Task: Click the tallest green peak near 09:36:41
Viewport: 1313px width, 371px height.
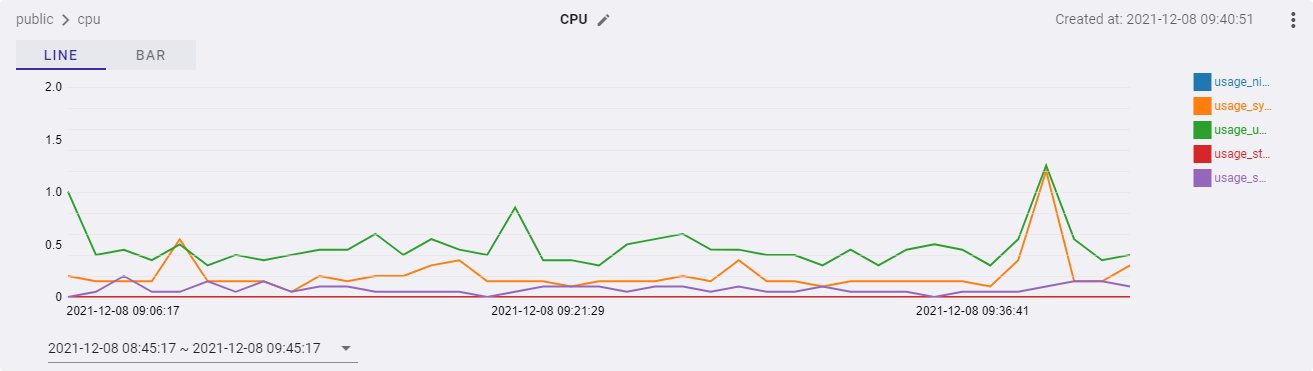Action: pyautogui.click(x=1046, y=165)
